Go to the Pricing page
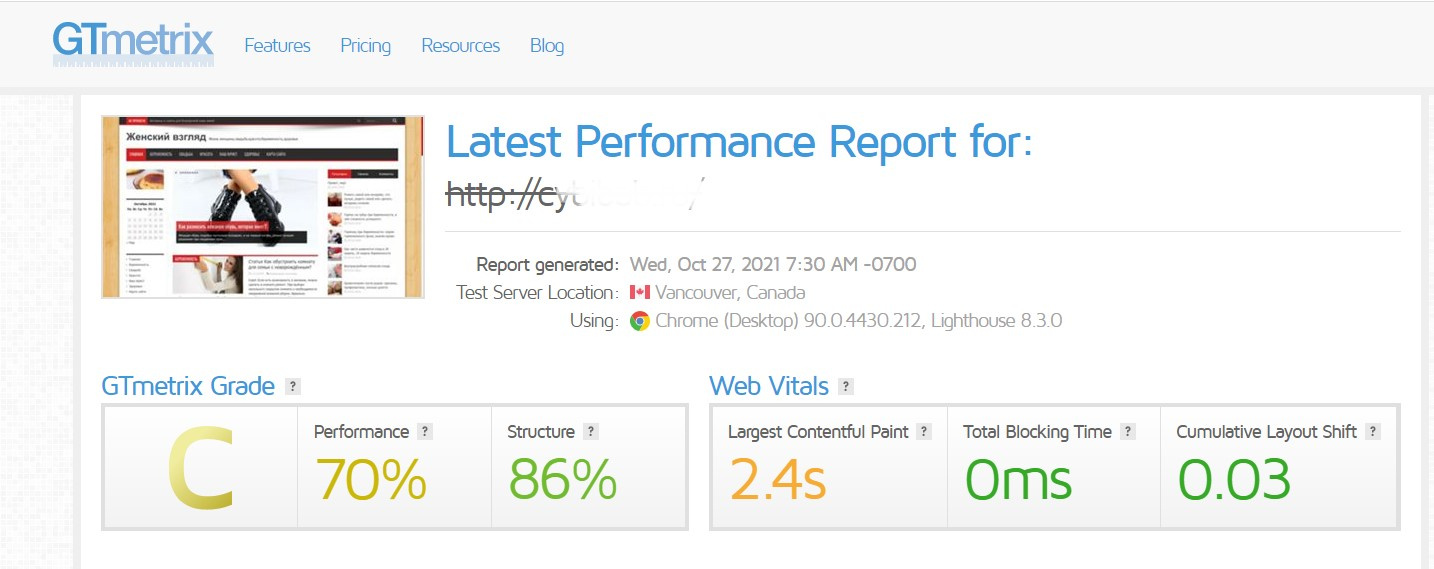Image resolution: width=1434 pixels, height=569 pixels. (365, 46)
